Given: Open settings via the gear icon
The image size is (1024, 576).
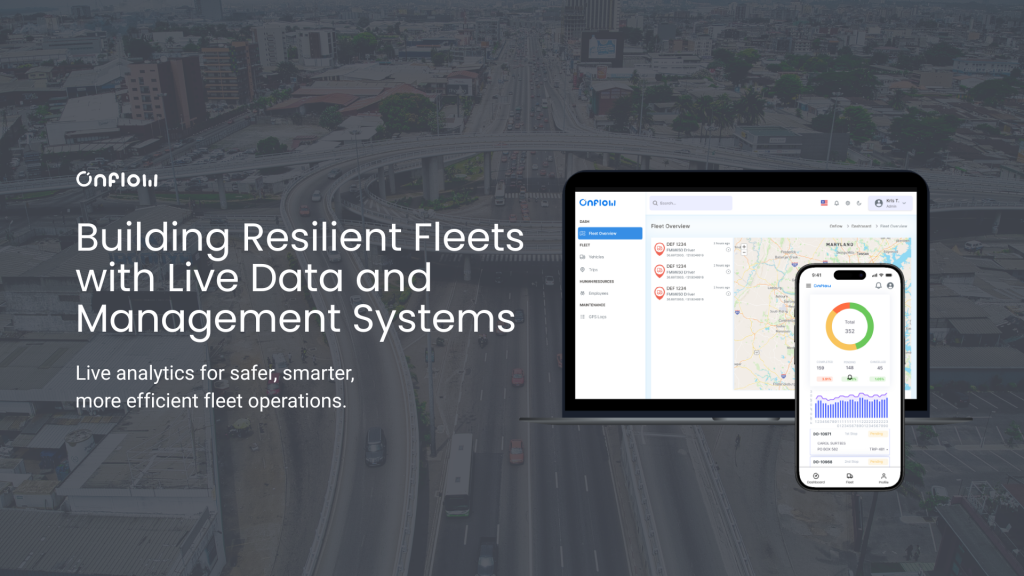Looking at the screenshot, I should pyautogui.click(x=848, y=203).
